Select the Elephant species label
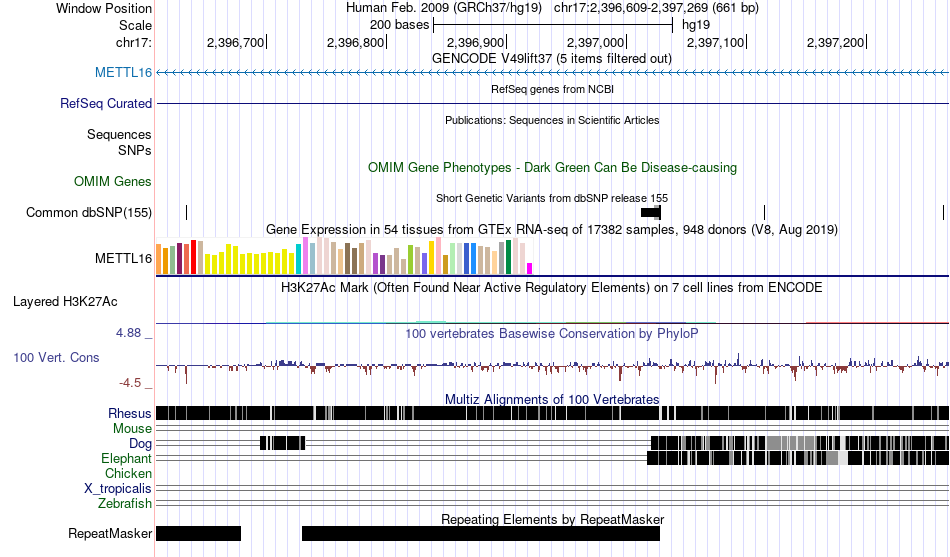 click(x=126, y=458)
